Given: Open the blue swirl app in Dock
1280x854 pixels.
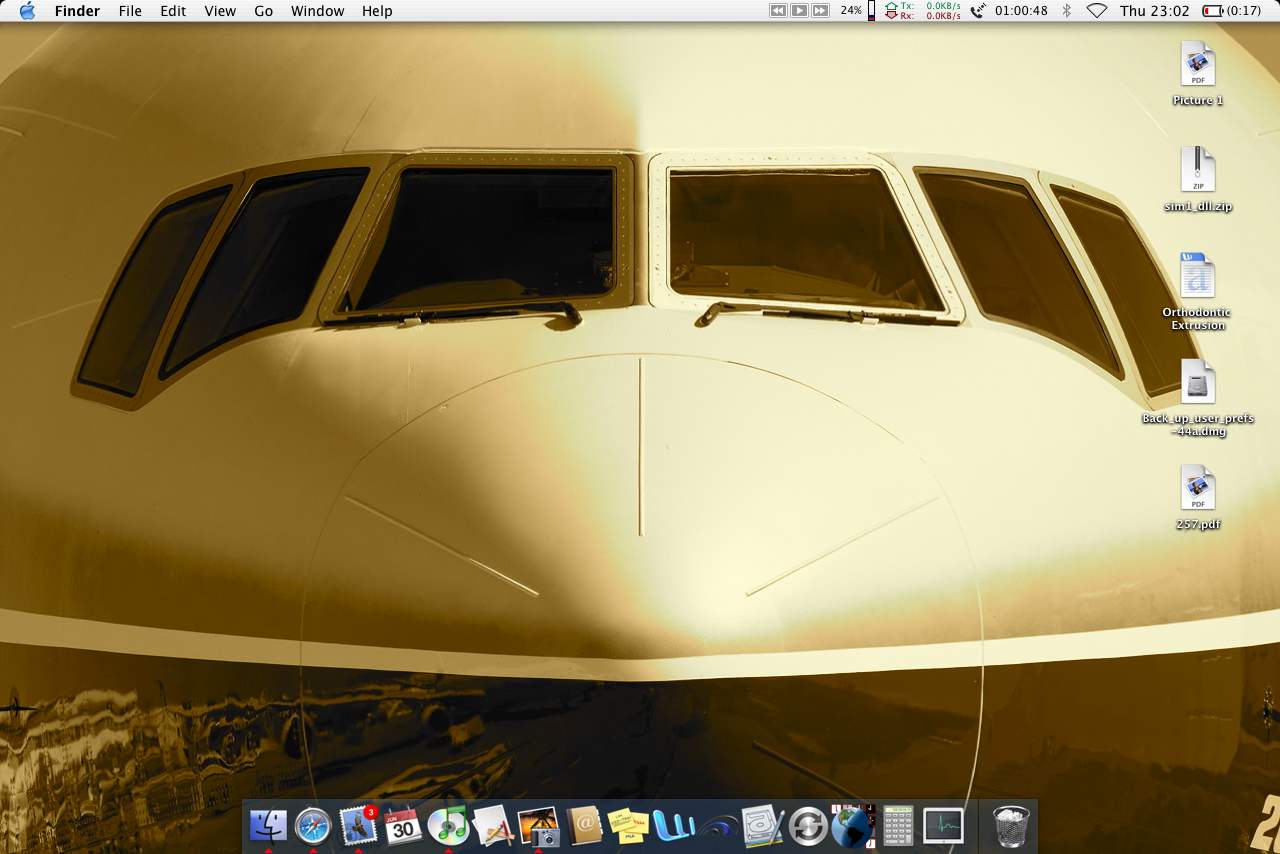Looking at the screenshot, I should coord(718,826).
